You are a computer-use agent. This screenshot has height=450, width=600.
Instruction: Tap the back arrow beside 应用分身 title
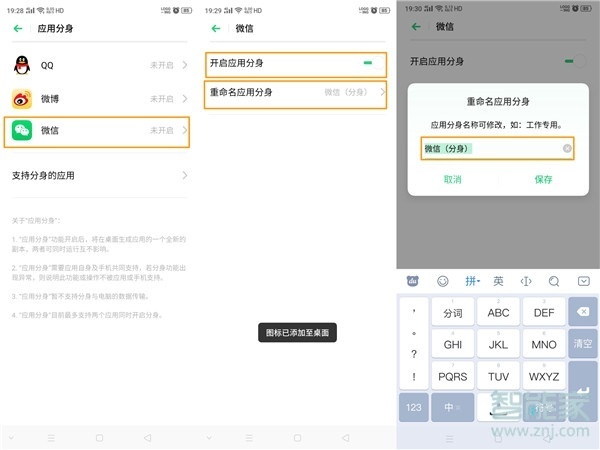pyautogui.click(x=18, y=29)
